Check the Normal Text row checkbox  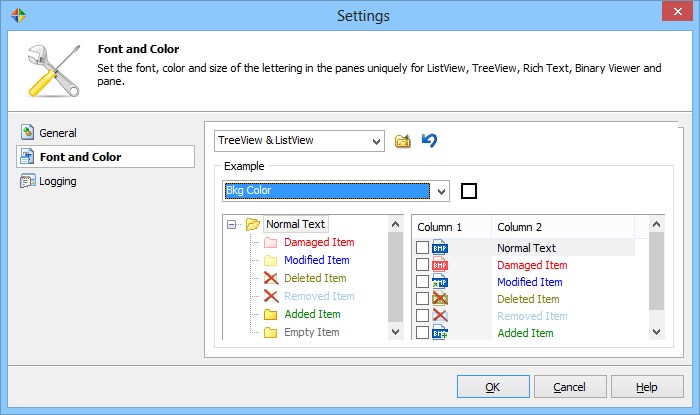pos(422,248)
